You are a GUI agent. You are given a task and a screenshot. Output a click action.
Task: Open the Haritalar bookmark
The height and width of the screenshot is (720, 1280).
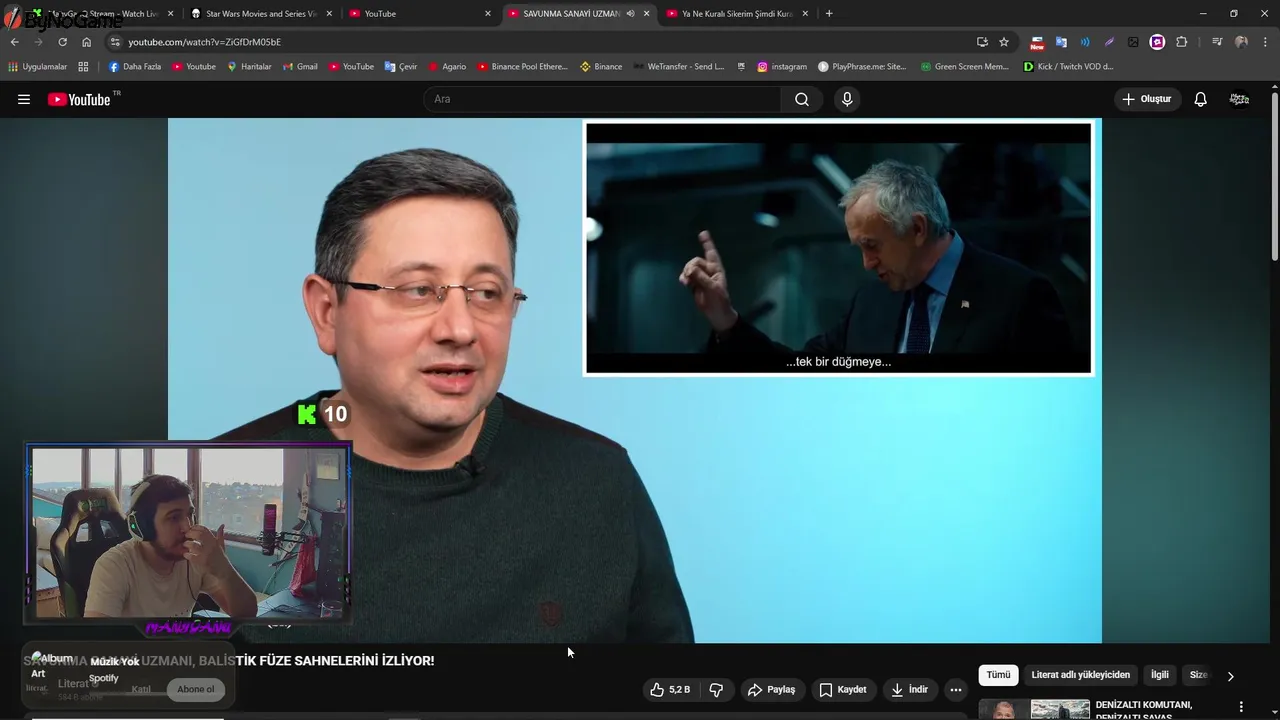coord(249,67)
